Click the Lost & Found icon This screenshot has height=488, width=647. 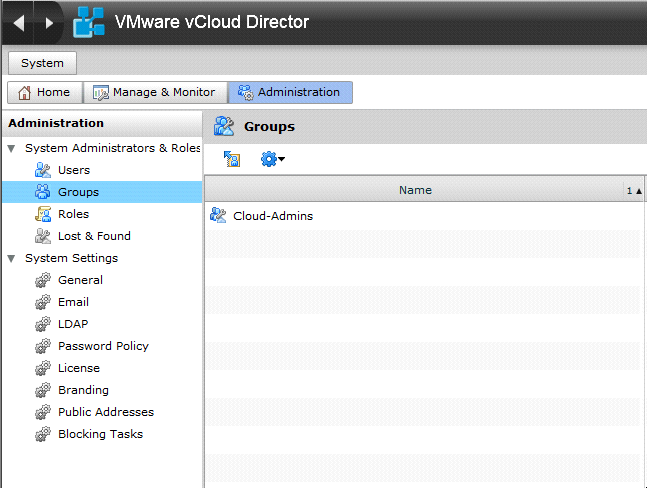[x=43, y=236]
